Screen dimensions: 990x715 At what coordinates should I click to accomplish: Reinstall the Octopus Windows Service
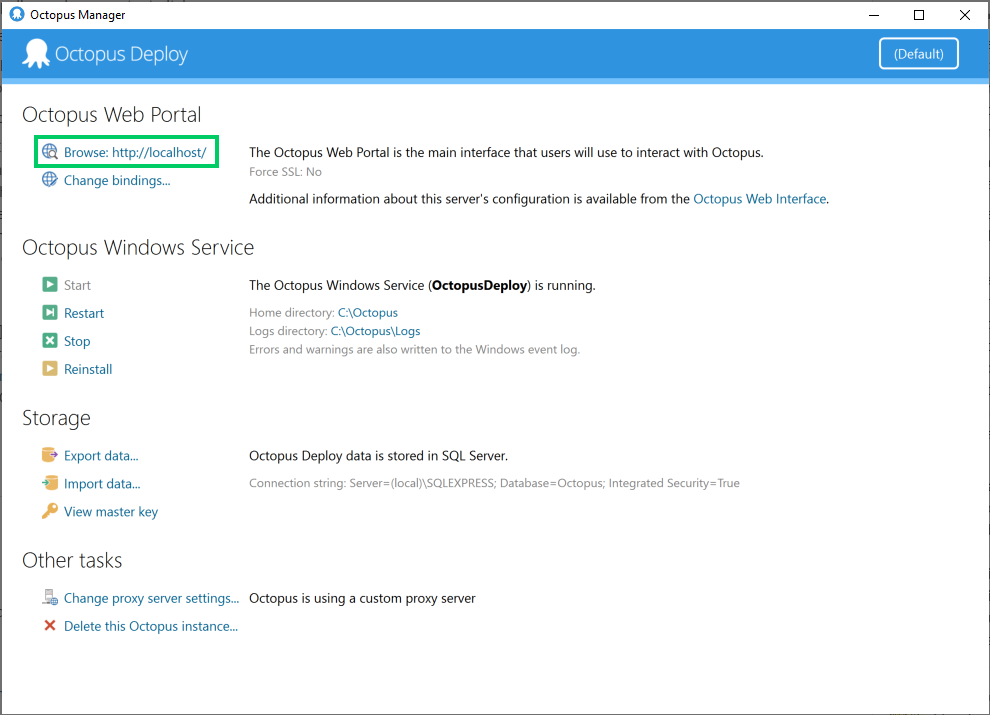pos(88,370)
